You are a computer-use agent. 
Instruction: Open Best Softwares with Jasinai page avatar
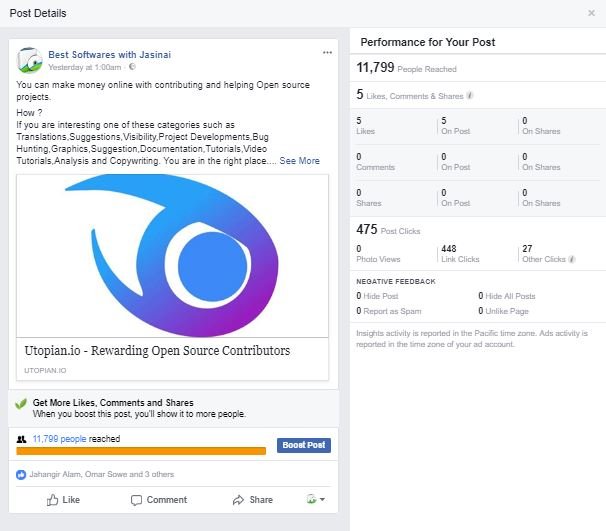(x=29, y=61)
